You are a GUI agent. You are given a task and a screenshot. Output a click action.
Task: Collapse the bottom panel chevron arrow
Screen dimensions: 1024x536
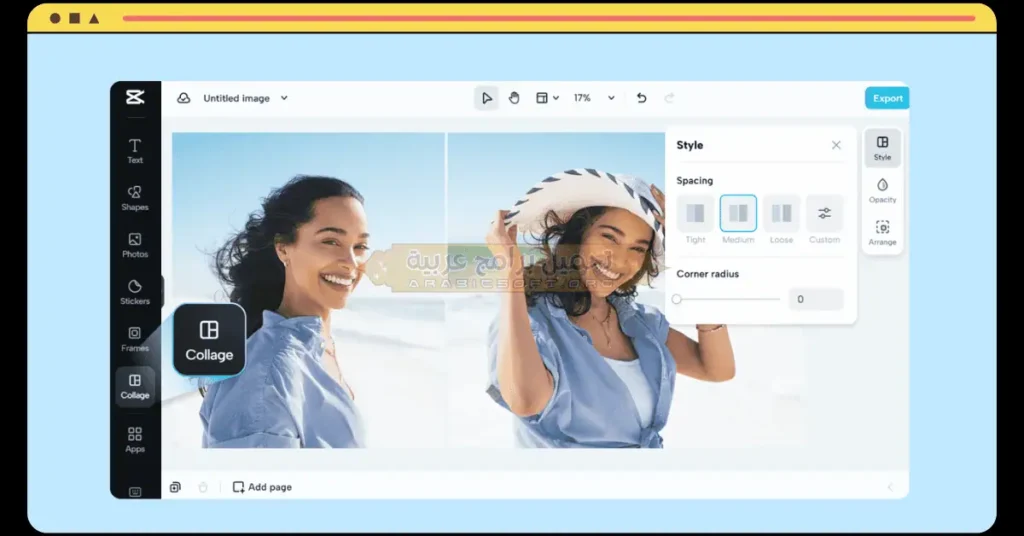[889, 487]
